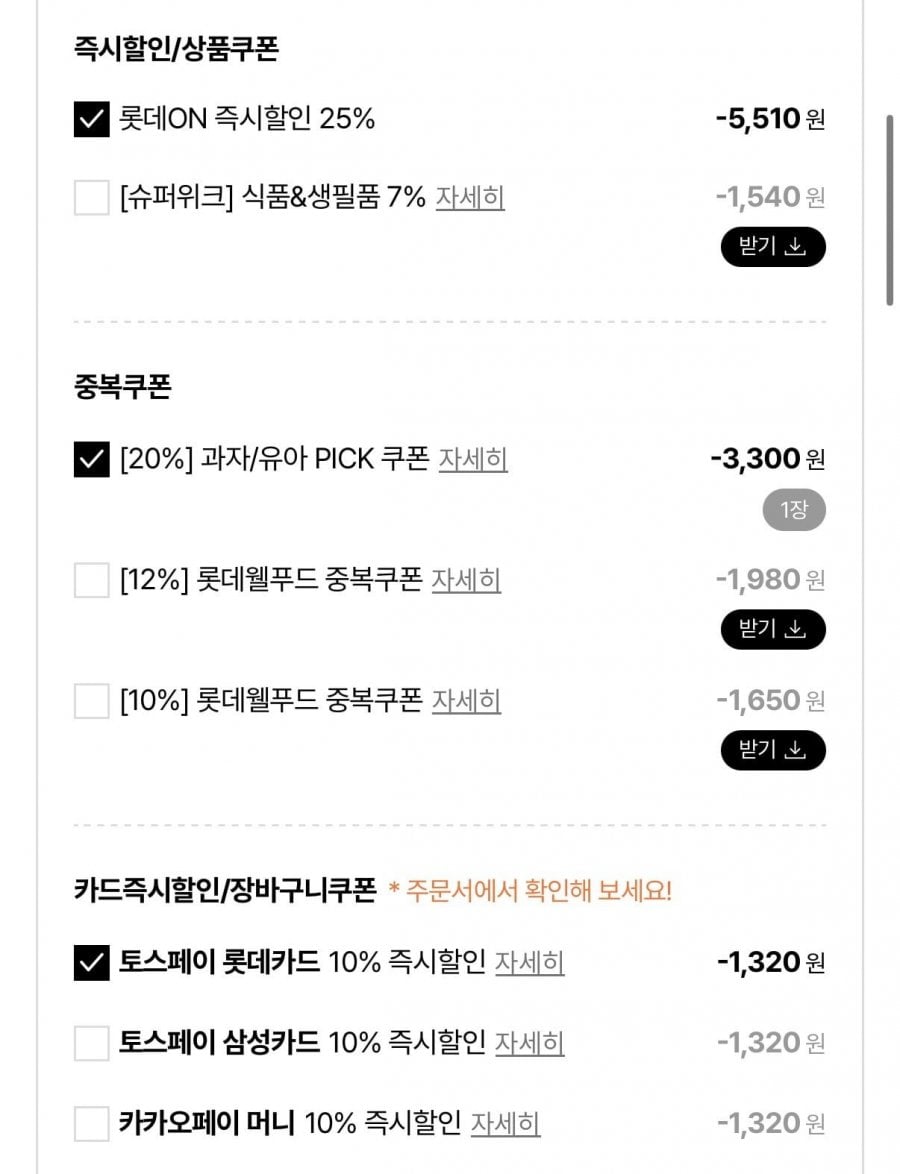
Task: Click the vertical scrollbar thumb
Action: pos(889,210)
